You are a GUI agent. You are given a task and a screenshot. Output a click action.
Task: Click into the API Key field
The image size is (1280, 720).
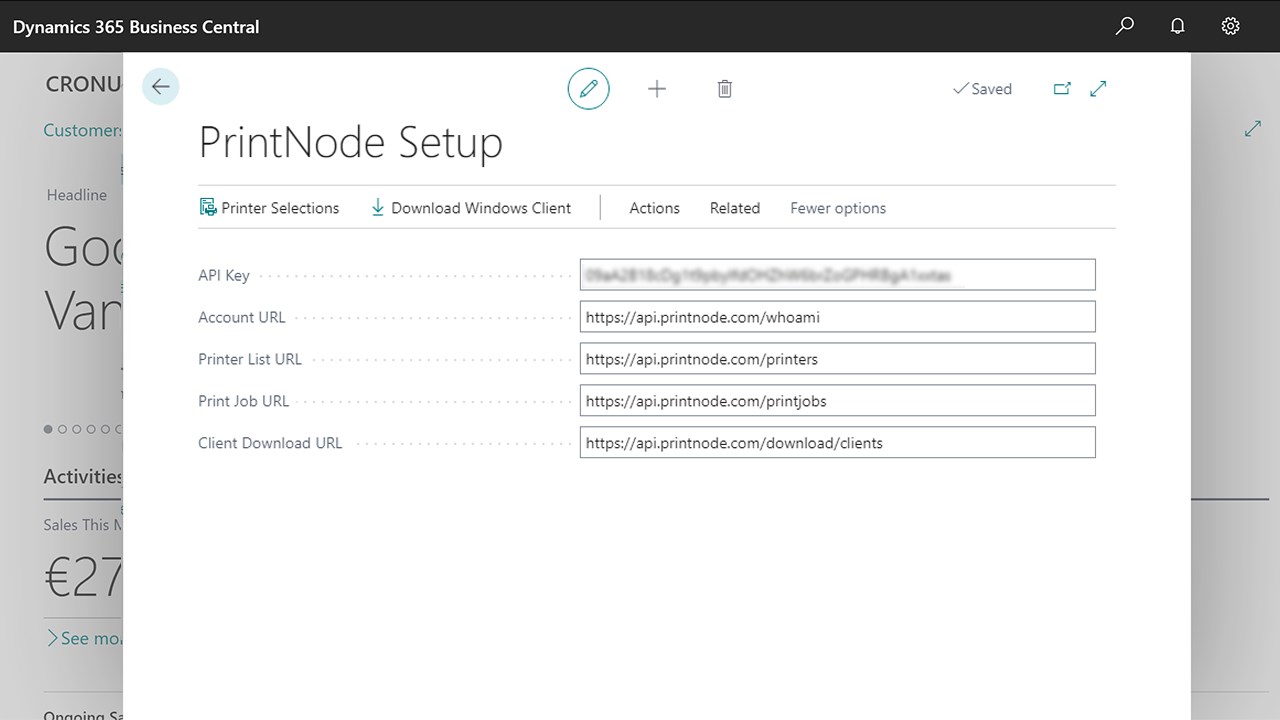pyautogui.click(x=837, y=275)
